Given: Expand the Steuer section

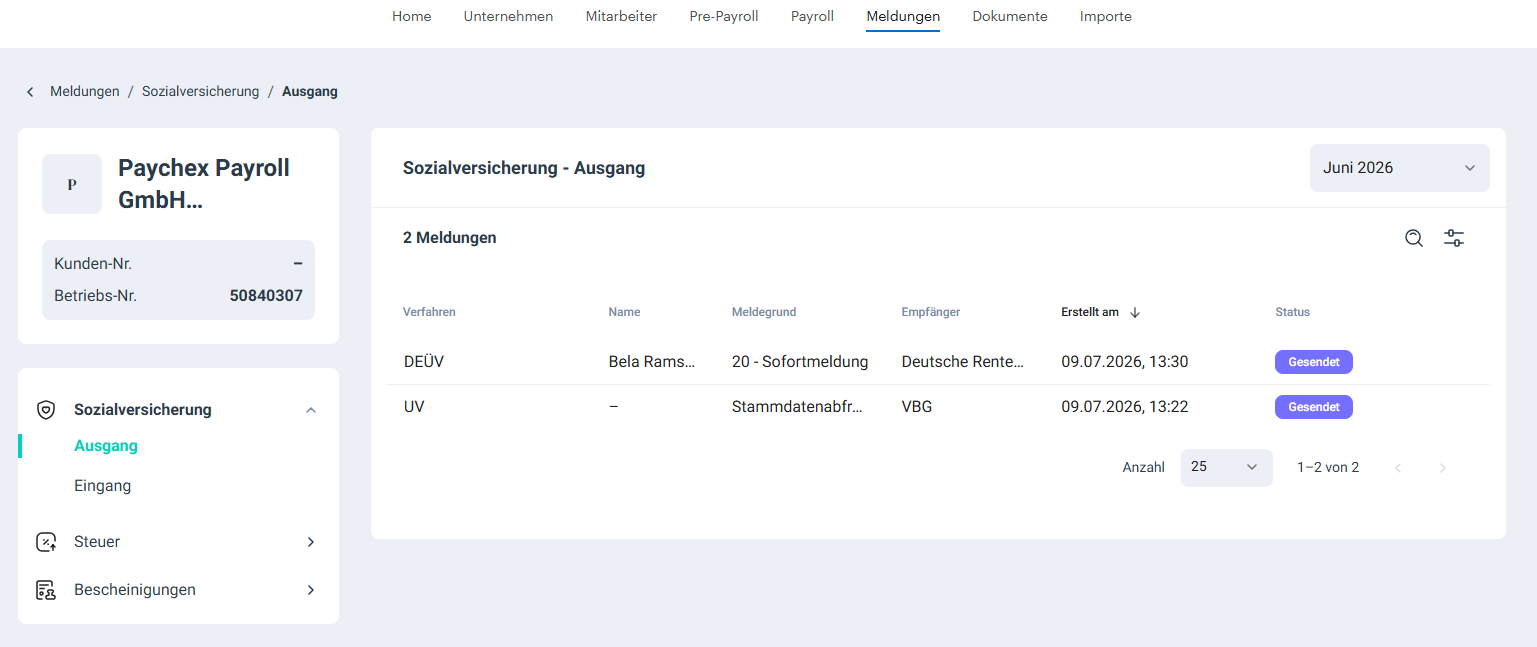Looking at the screenshot, I should pos(311,542).
